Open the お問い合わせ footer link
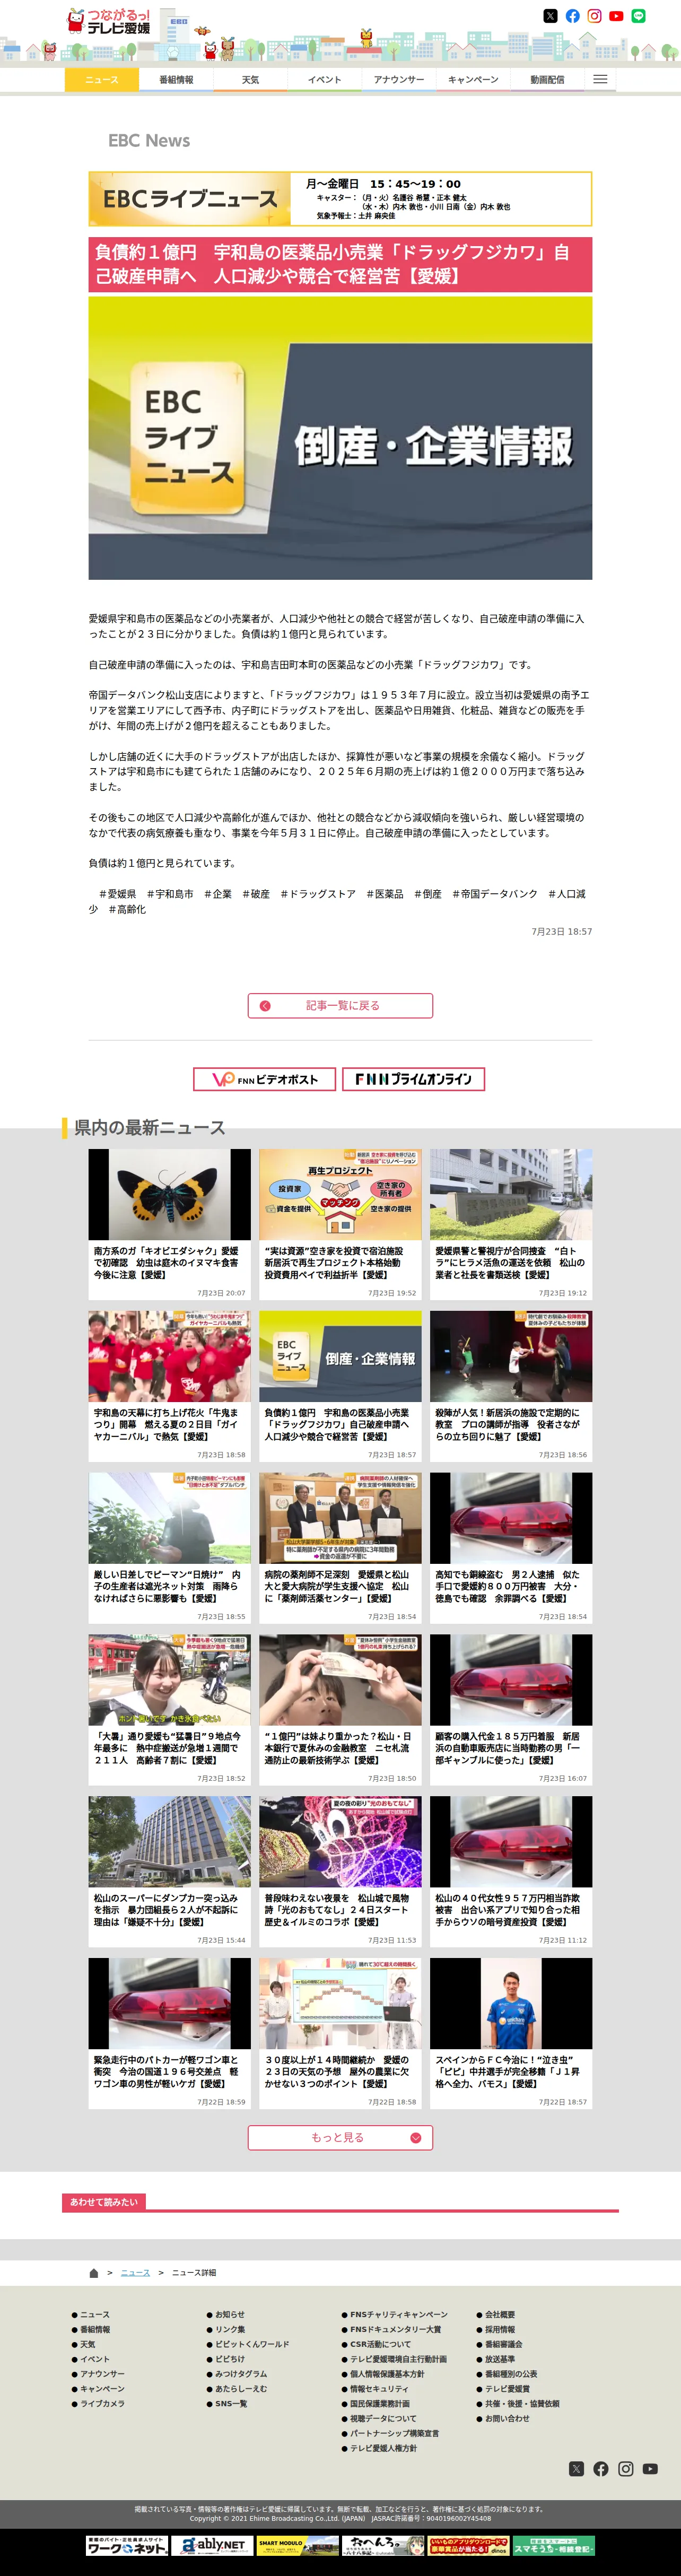681x2576 pixels. 507,2418
